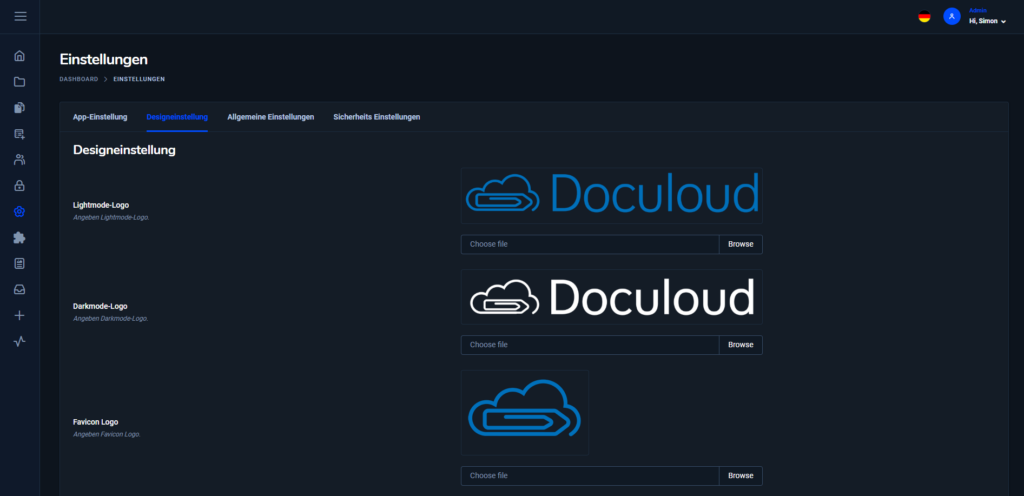Open the activity pulse sidebar icon

20,341
